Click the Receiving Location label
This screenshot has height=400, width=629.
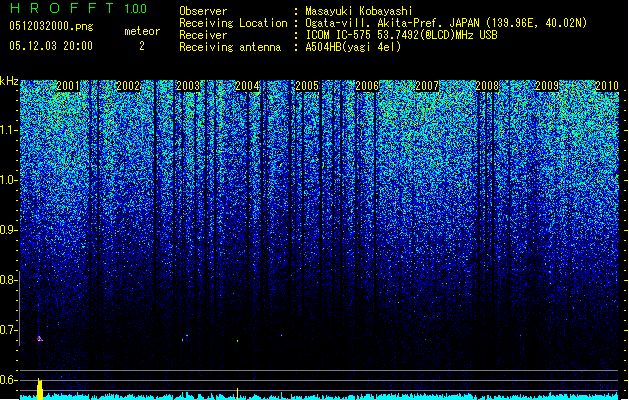[x=233, y=23]
